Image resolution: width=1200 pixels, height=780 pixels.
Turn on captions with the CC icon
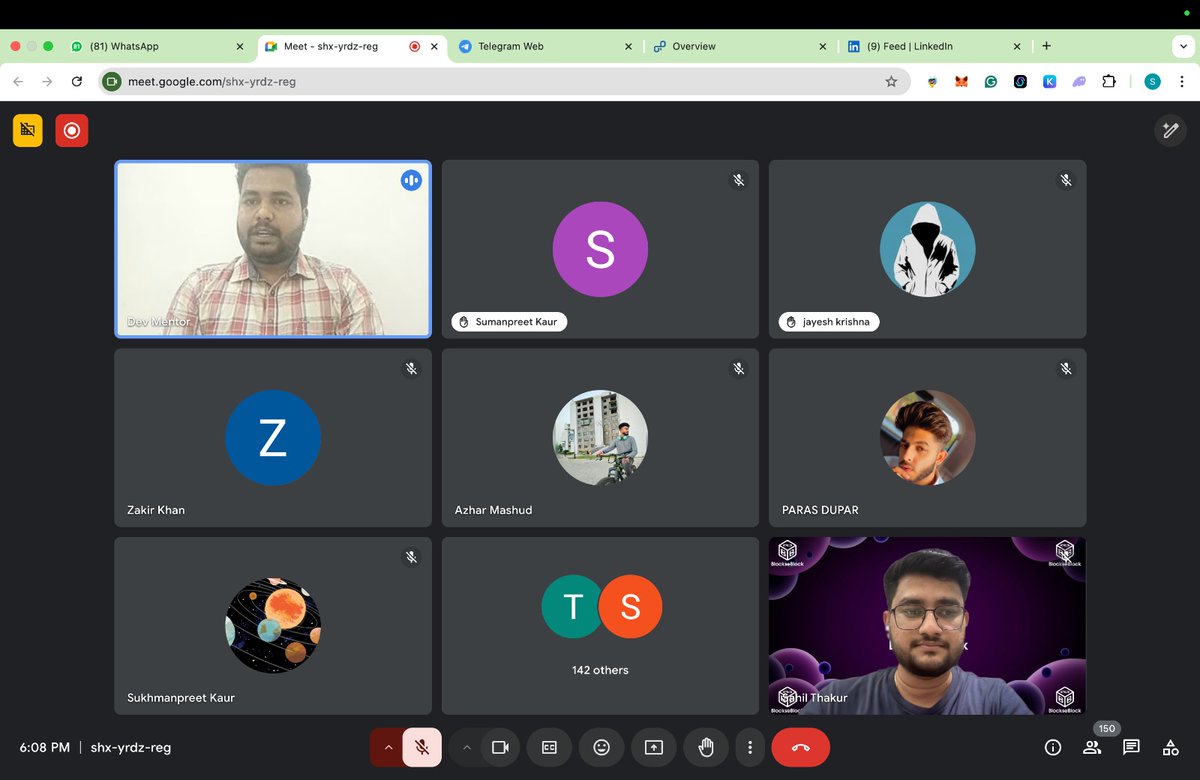(549, 747)
